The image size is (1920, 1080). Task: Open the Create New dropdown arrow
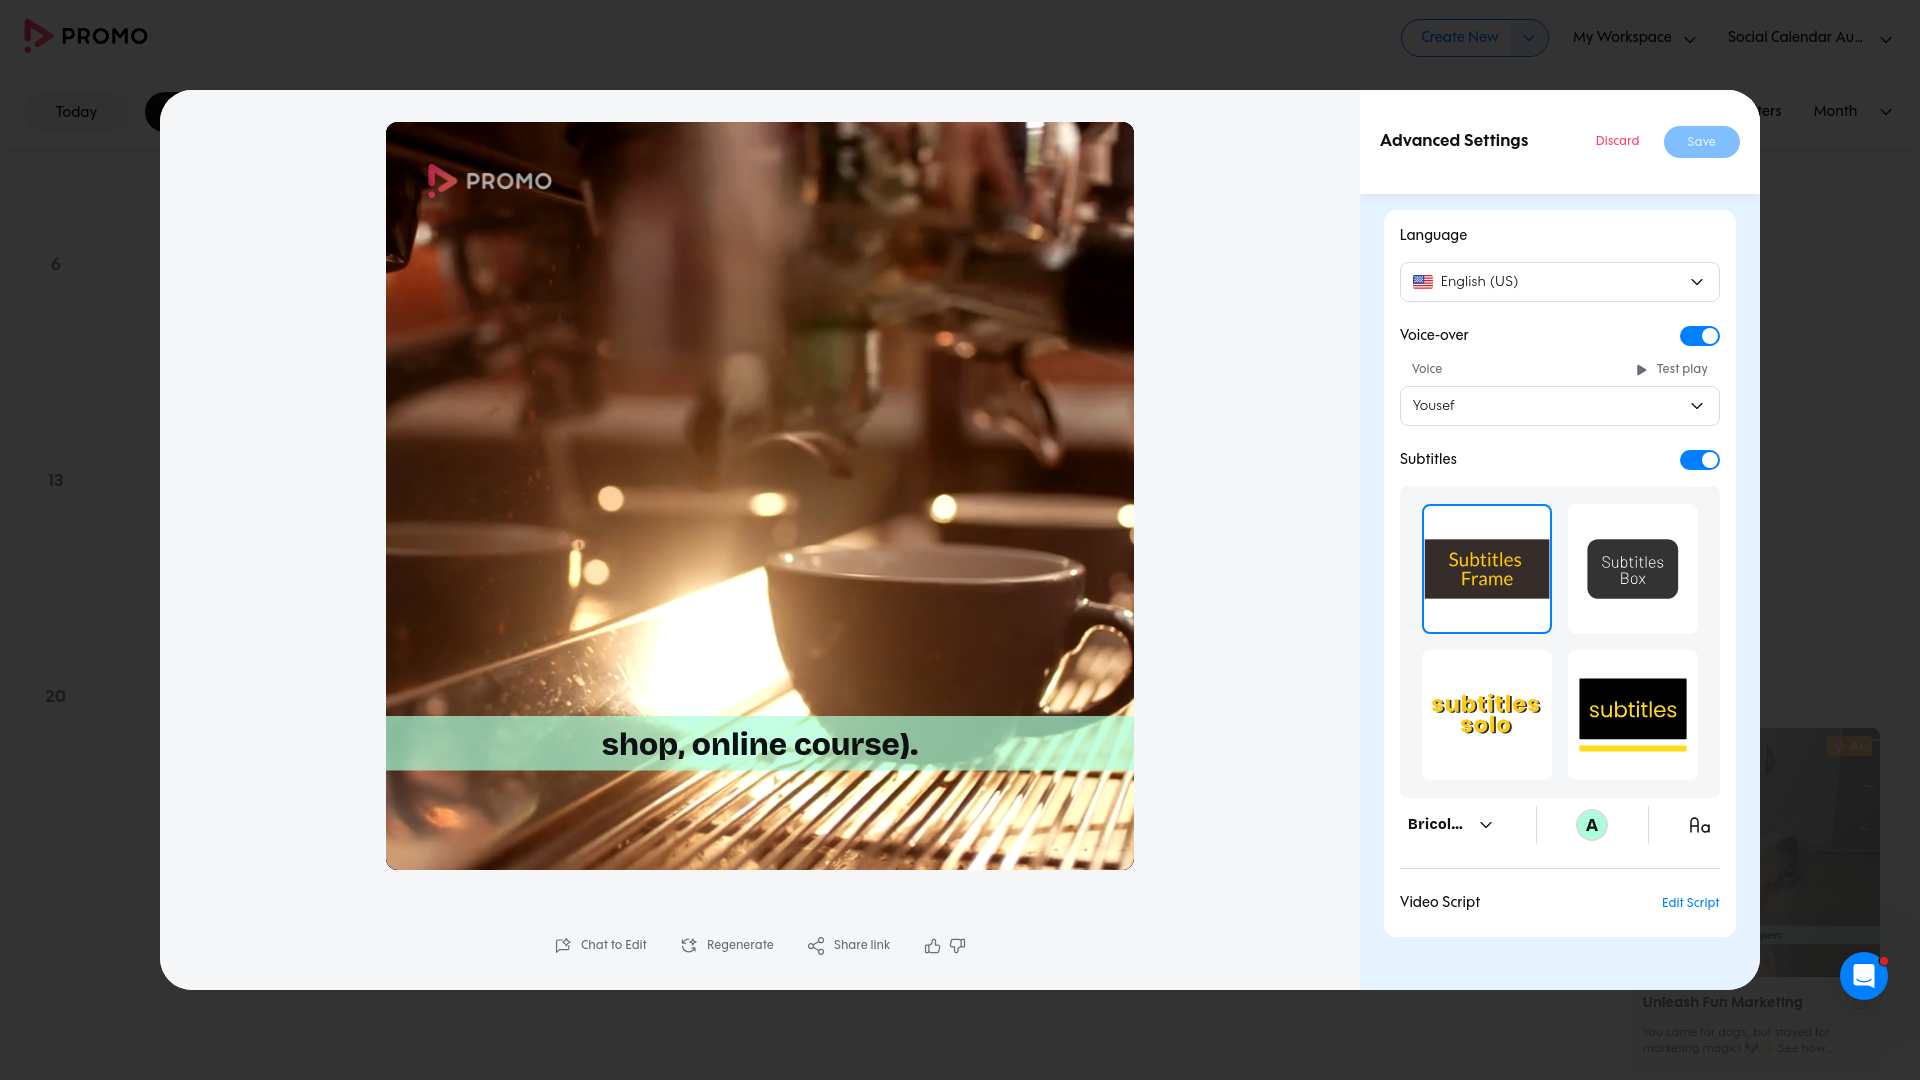[x=1528, y=38]
